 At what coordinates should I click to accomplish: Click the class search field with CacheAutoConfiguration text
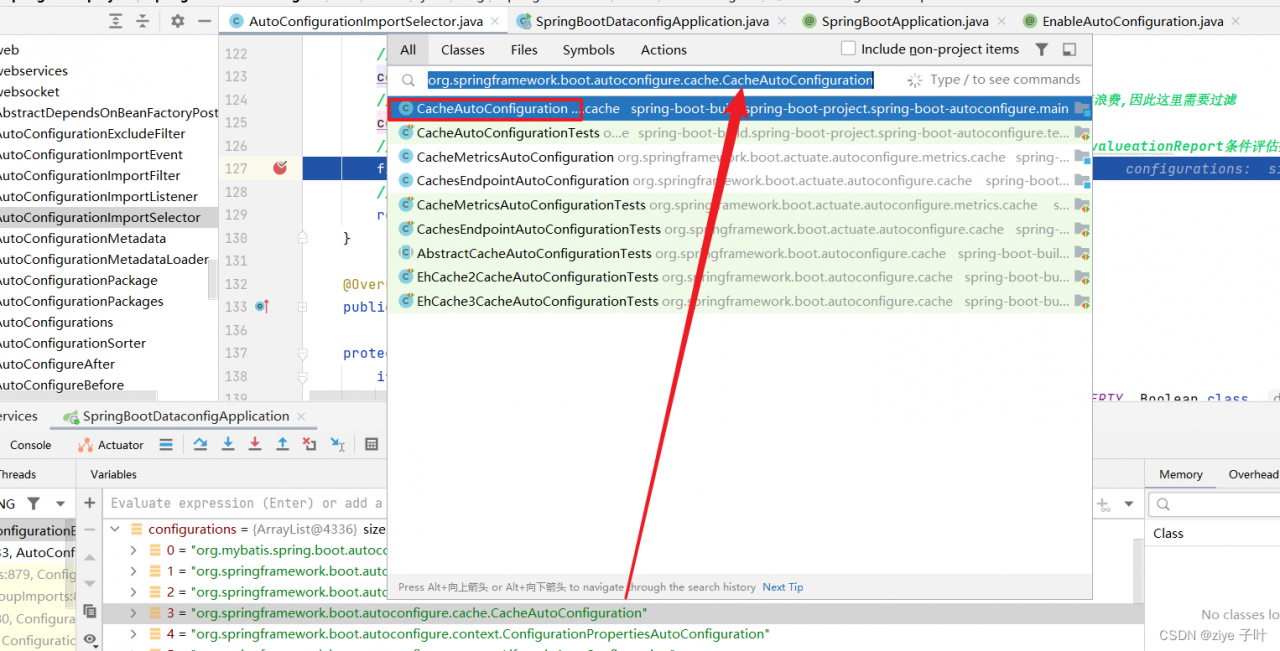click(x=650, y=80)
